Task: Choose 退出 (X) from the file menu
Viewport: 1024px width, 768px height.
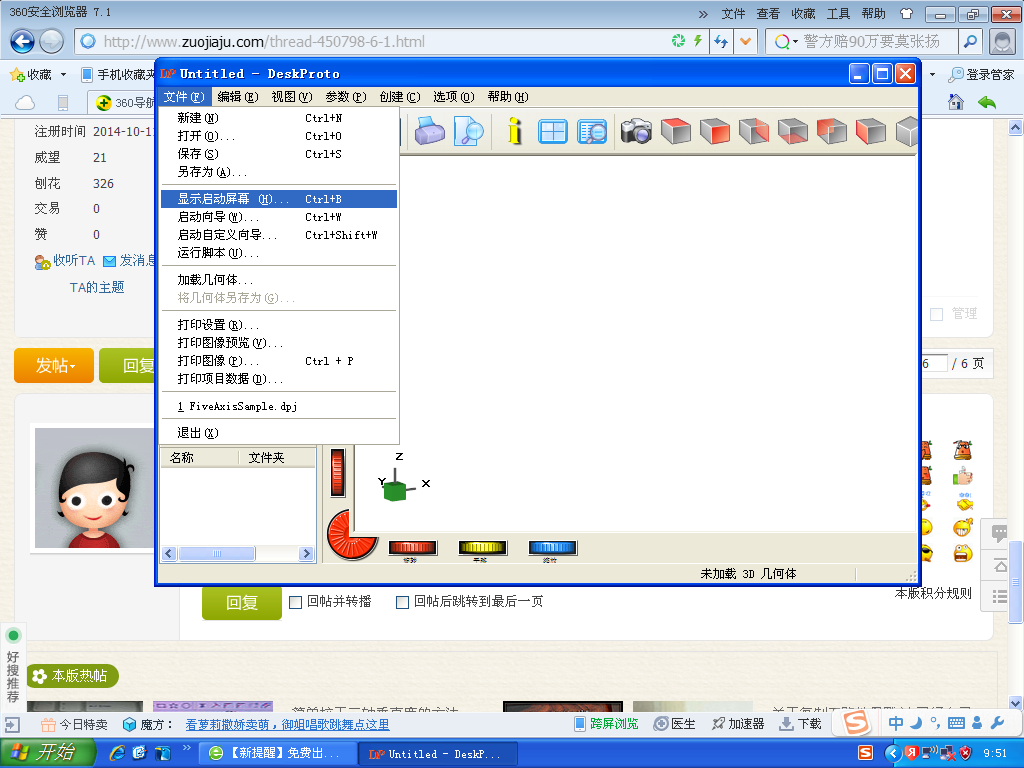Action: [x=278, y=433]
